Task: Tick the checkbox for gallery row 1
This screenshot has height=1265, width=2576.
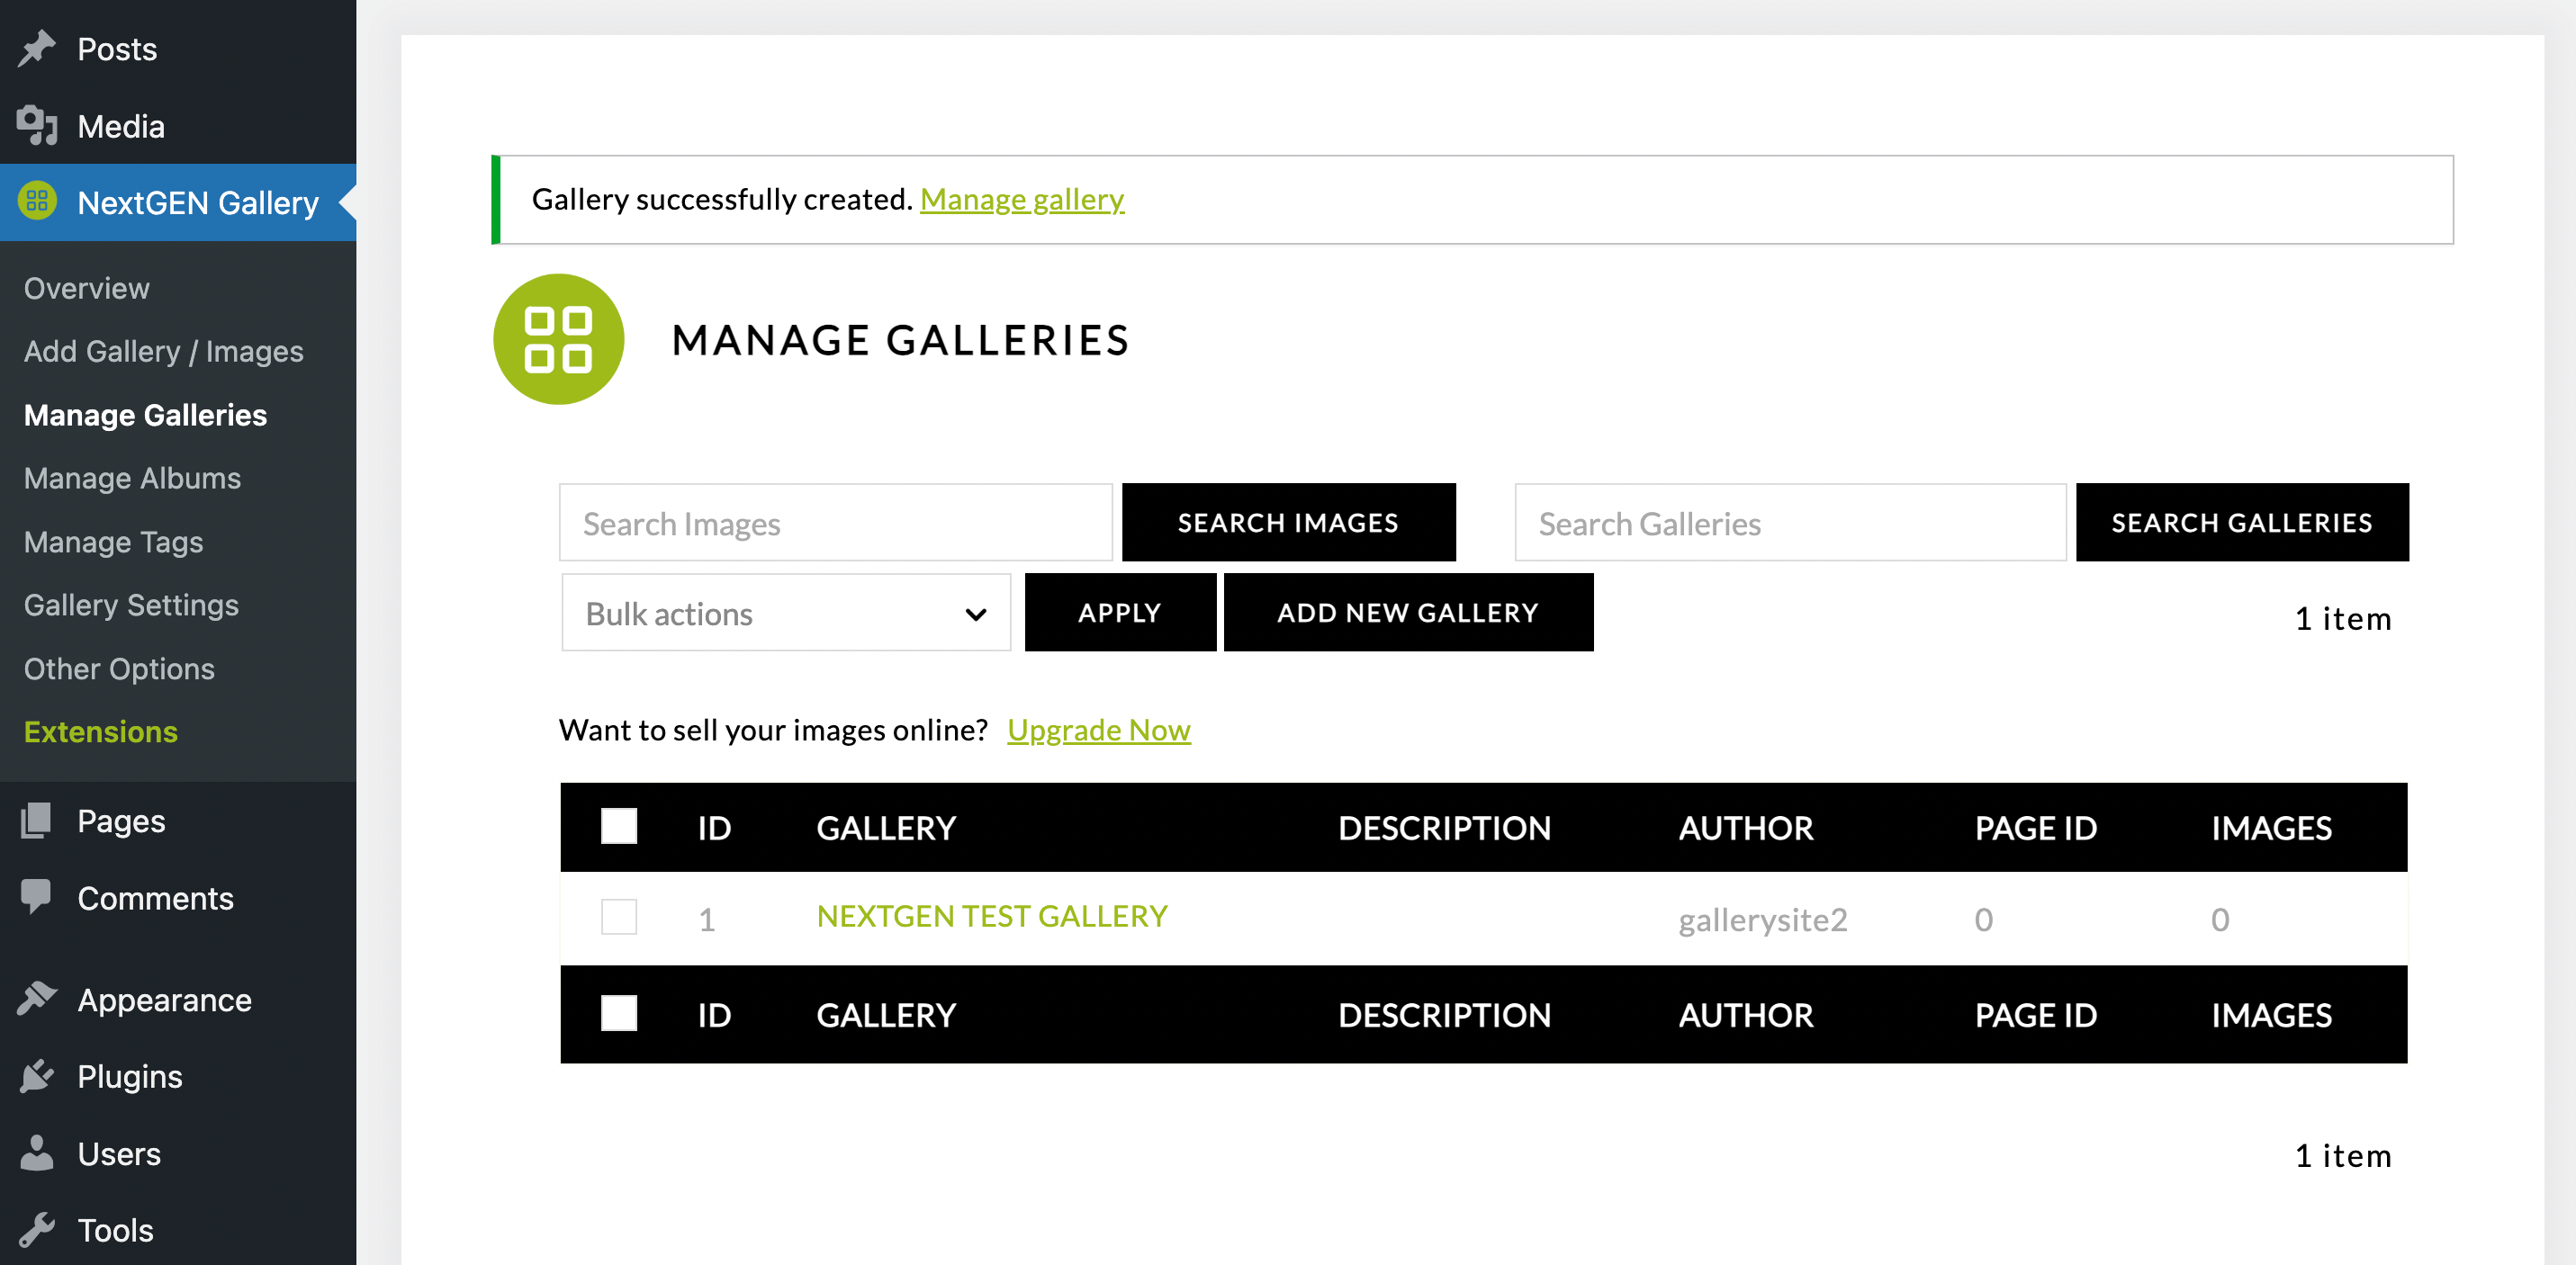Action: pos(618,917)
